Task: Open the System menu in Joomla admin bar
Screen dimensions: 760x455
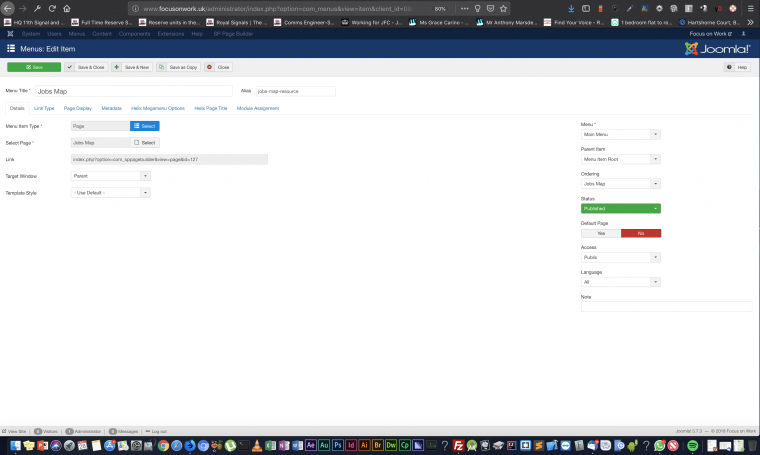Action: tap(31, 33)
